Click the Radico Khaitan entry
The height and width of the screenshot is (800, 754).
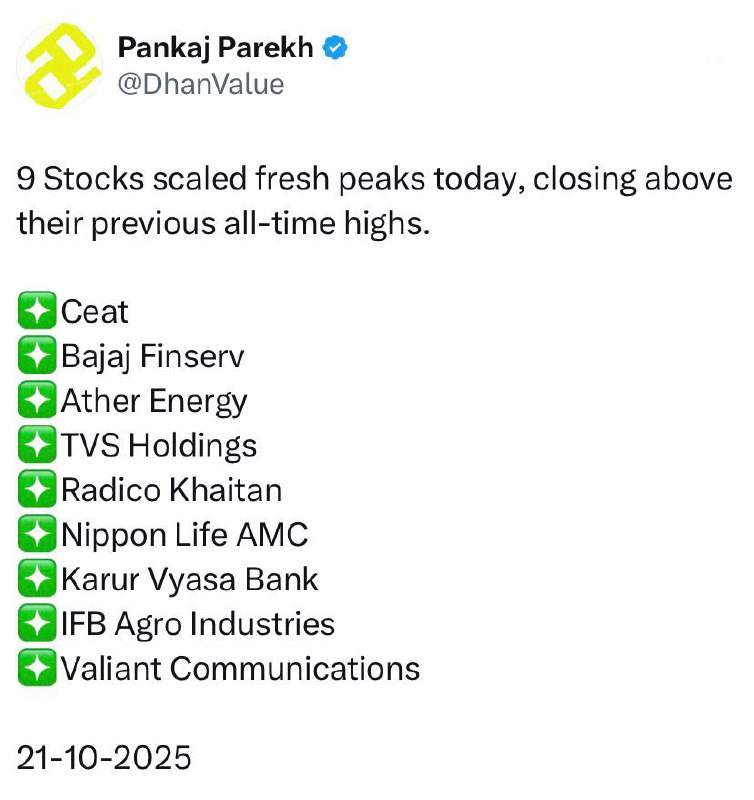click(171, 490)
